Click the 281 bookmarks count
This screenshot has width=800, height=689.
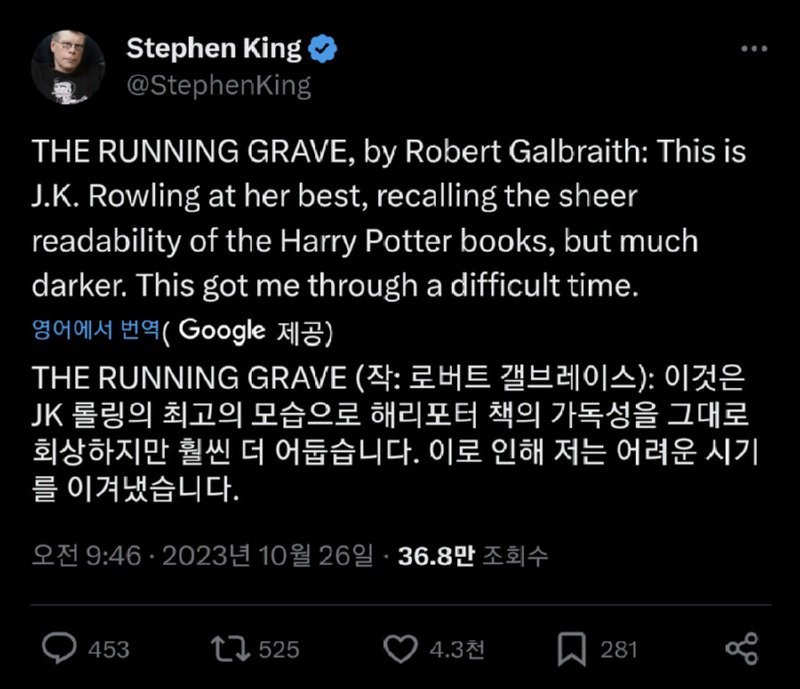[x=619, y=650]
